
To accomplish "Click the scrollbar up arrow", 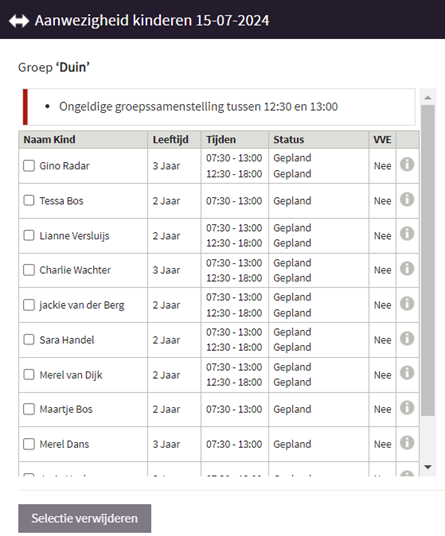I will (428, 98).
